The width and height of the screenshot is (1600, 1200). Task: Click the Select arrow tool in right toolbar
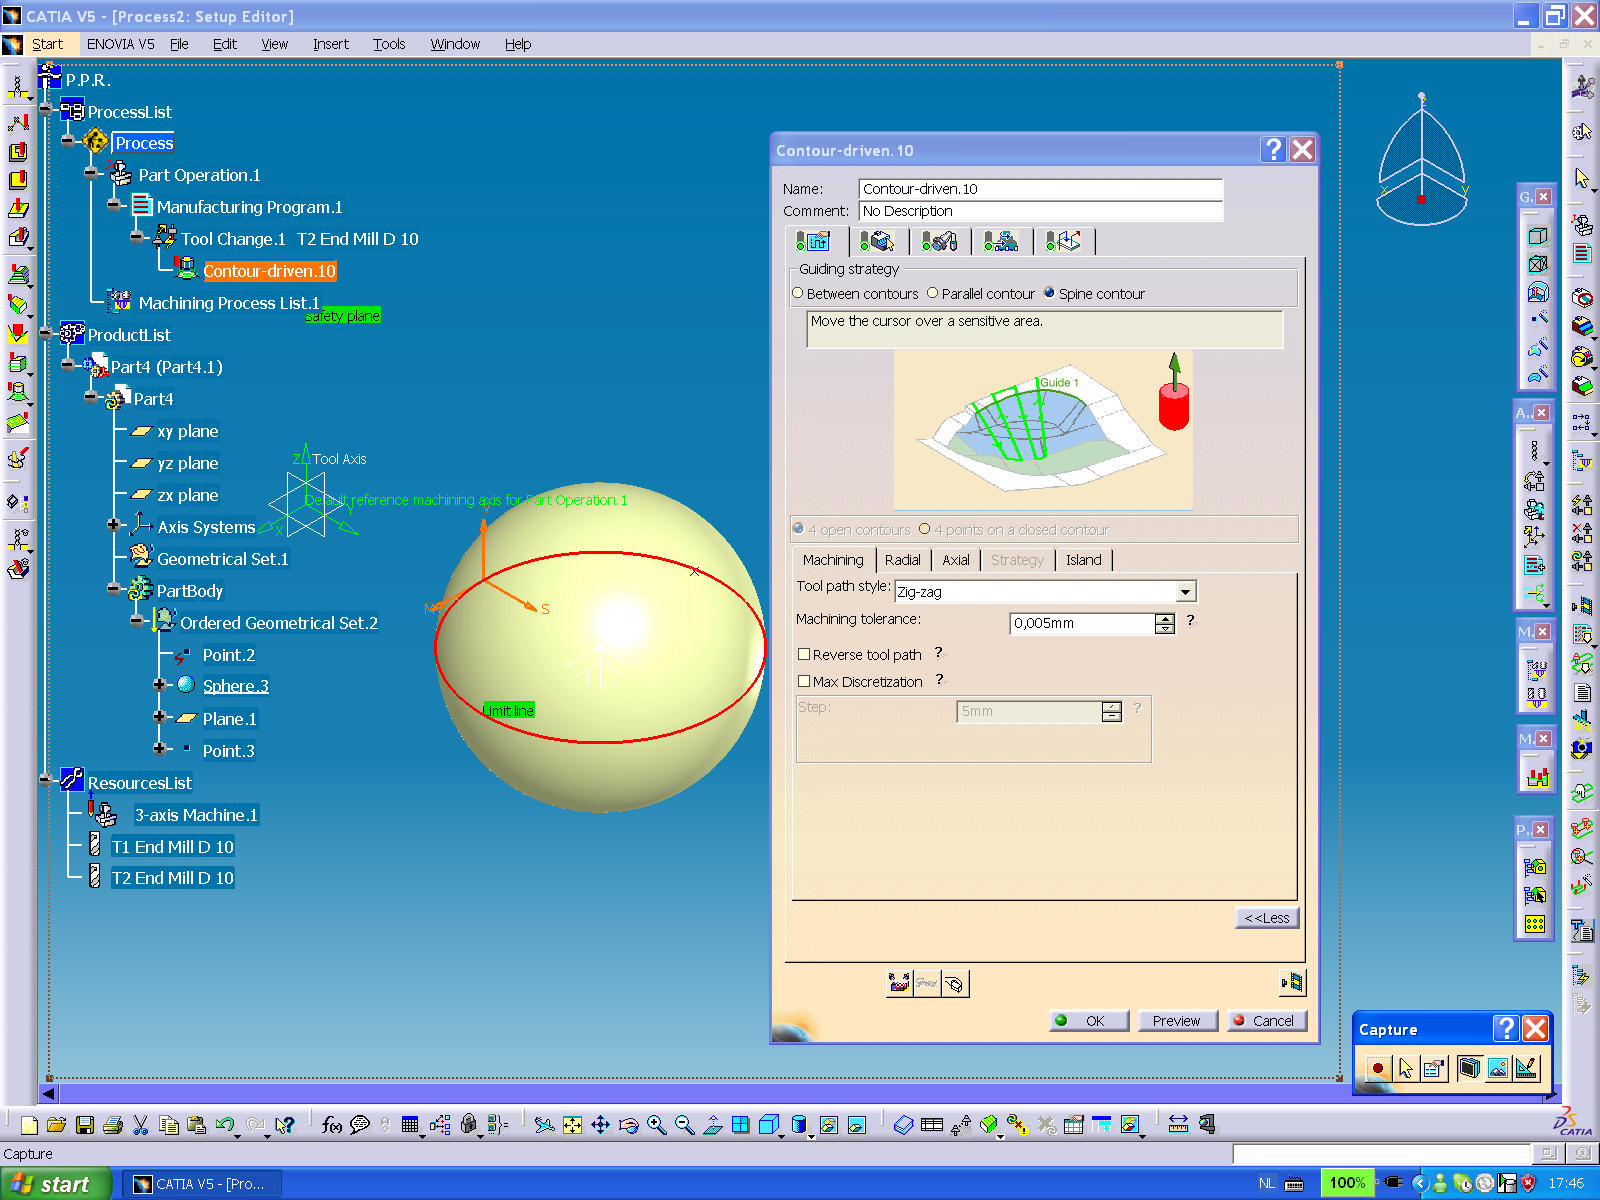pyautogui.click(x=1582, y=178)
